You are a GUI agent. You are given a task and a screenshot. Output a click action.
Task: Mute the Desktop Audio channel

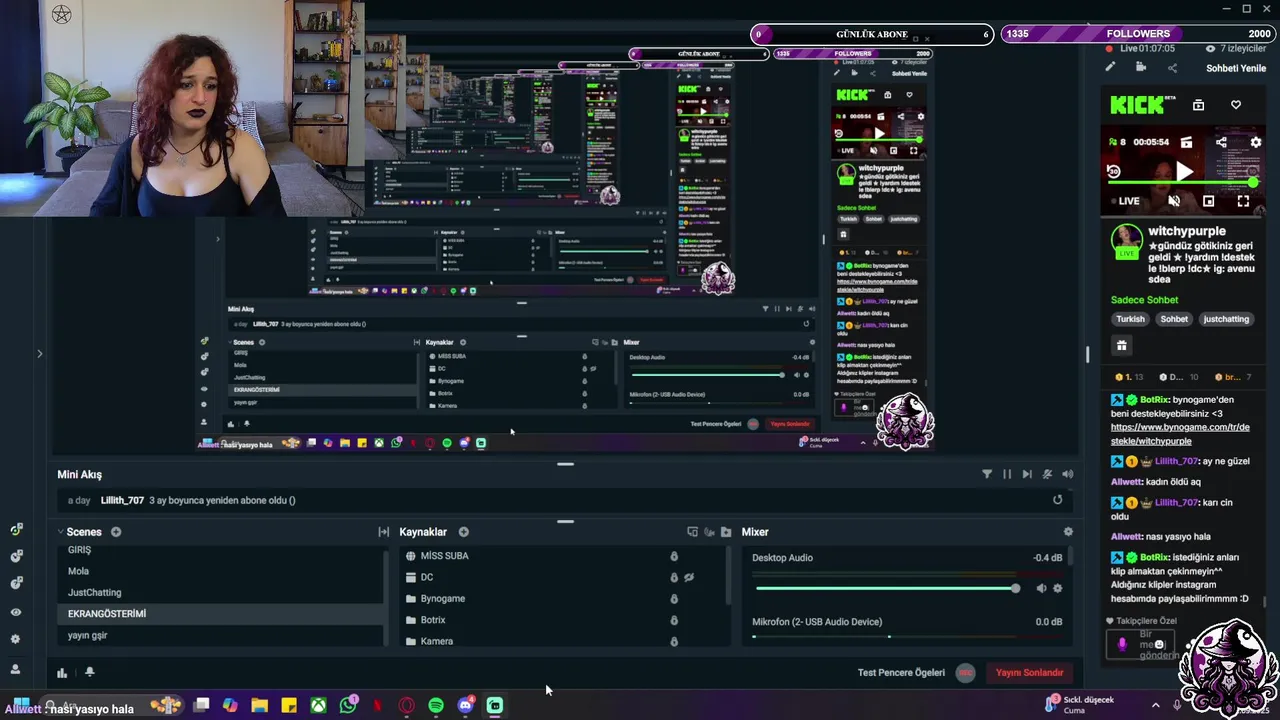click(1041, 588)
